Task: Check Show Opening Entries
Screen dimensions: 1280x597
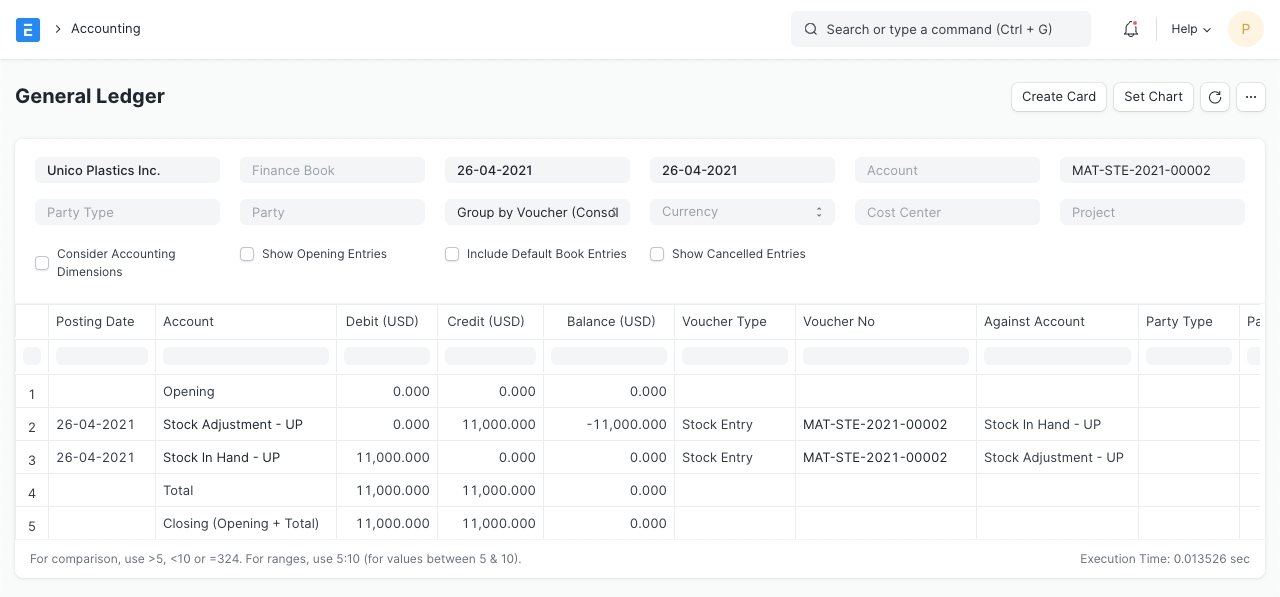Action: click(x=247, y=254)
